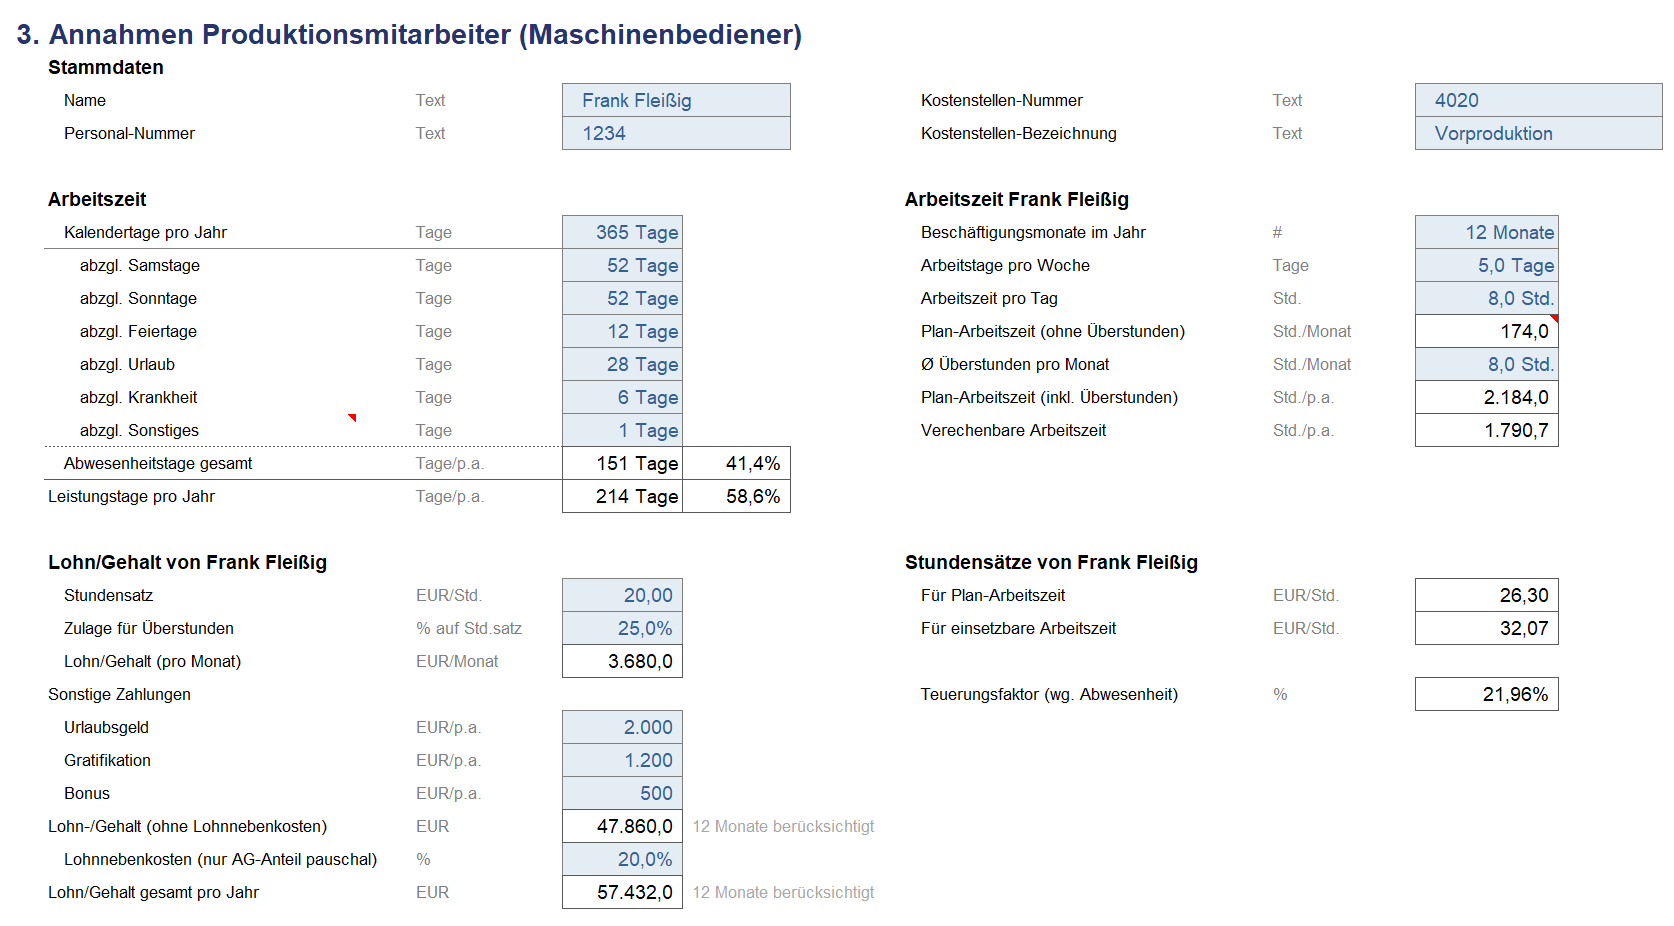Select the Krankheit cell showing 6 Tage
This screenshot has width=1674, height=926.
(622, 397)
